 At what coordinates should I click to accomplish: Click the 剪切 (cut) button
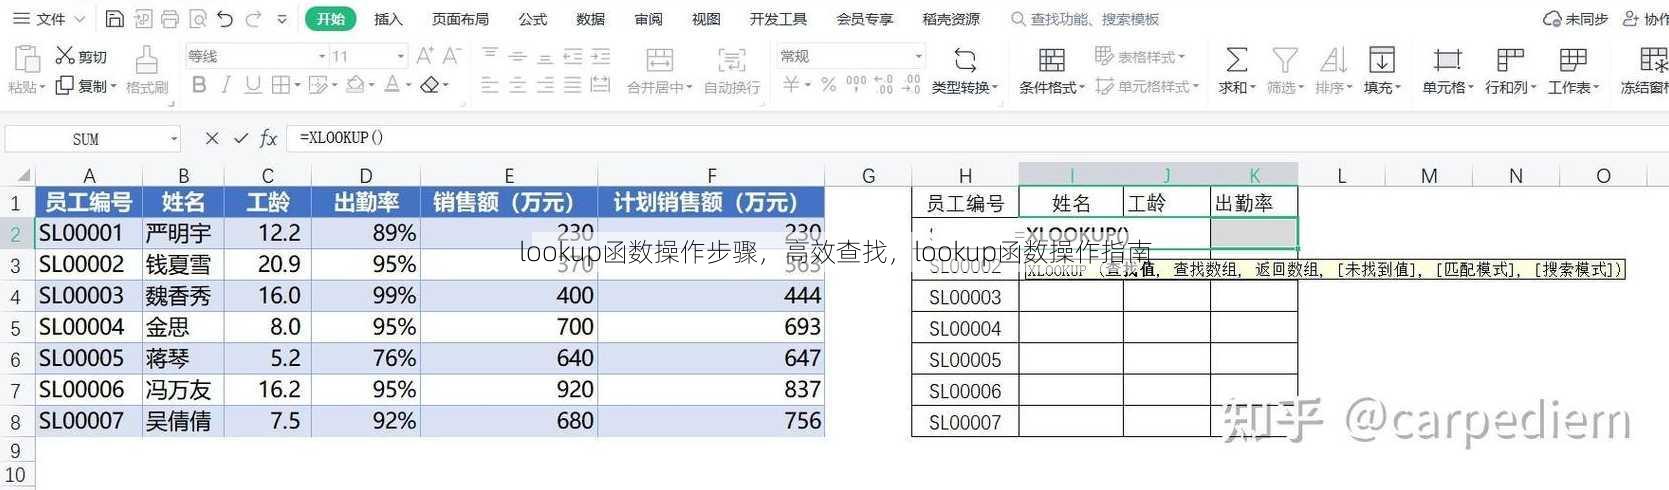click(81, 57)
